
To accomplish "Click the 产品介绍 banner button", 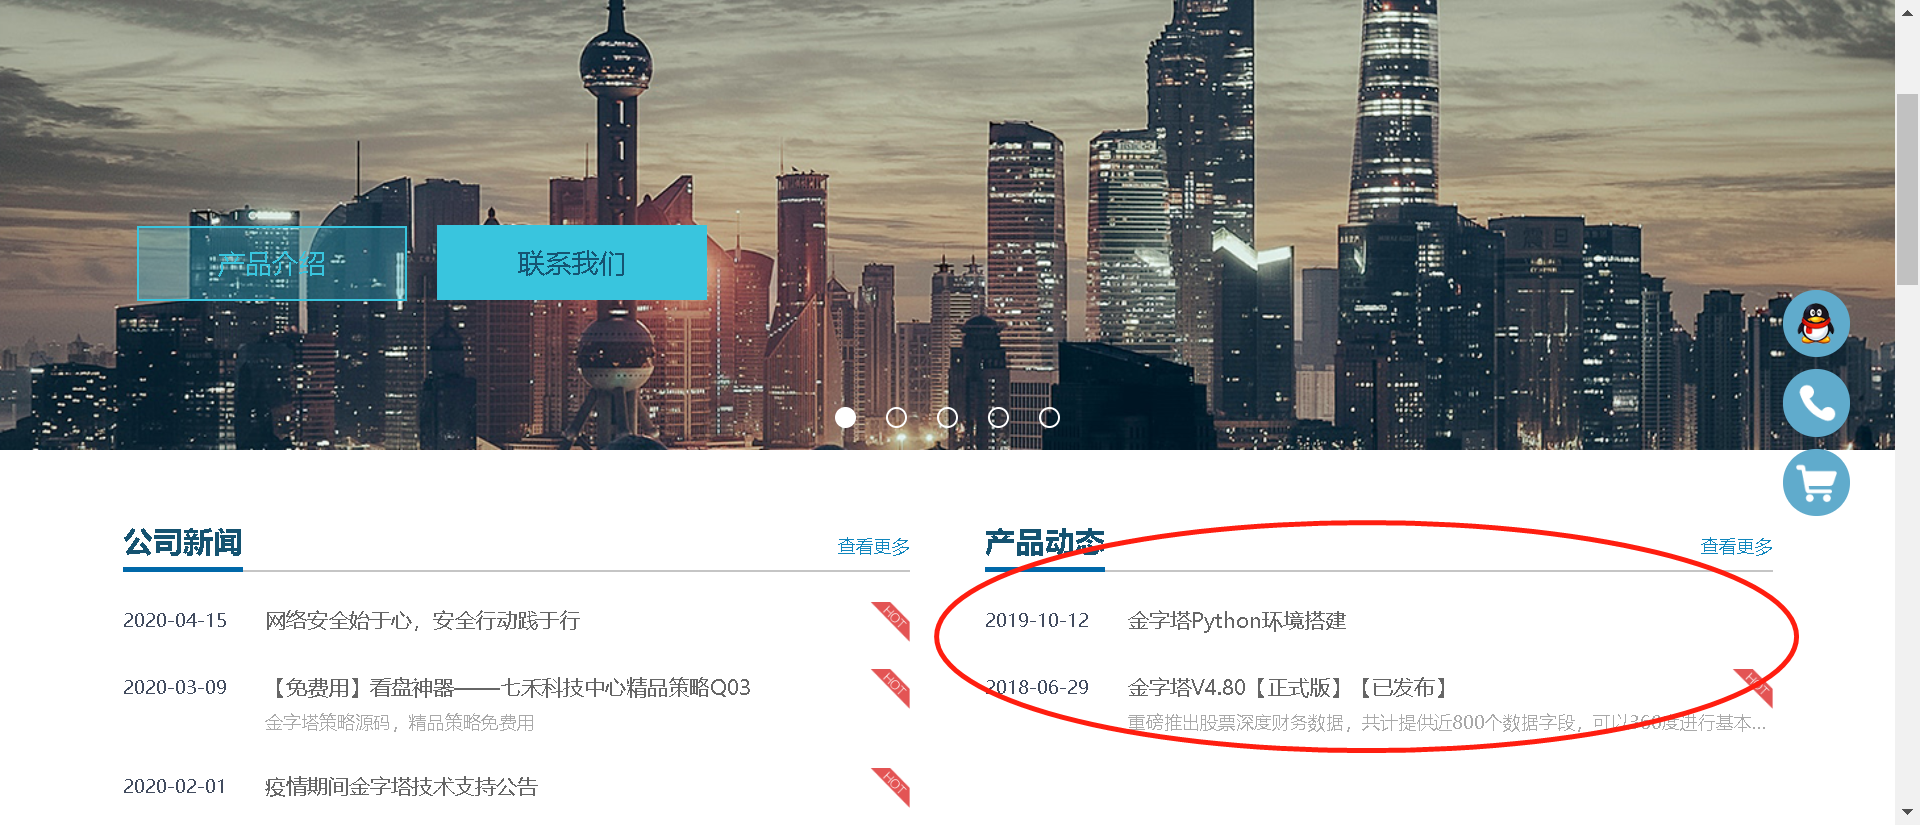I will coord(272,263).
